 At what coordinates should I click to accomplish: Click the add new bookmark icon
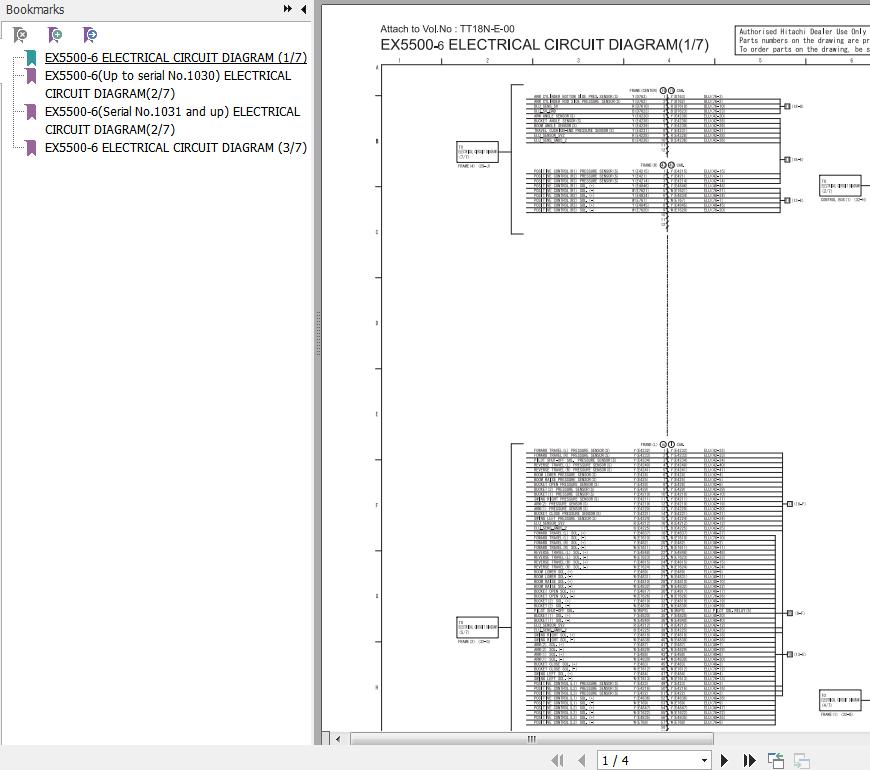click(x=55, y=36)
